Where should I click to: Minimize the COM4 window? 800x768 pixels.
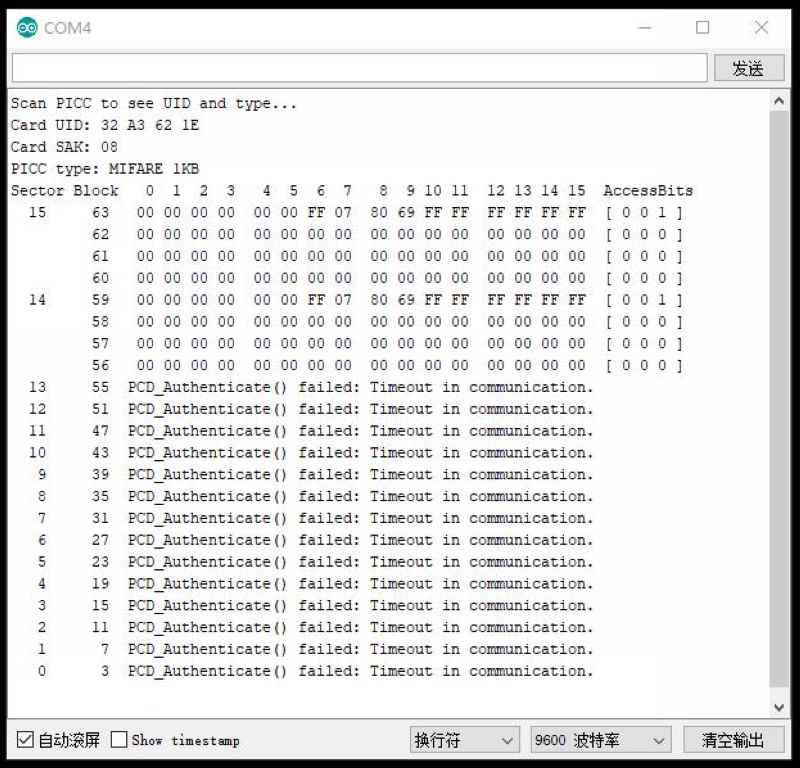[x=645, y=28]
